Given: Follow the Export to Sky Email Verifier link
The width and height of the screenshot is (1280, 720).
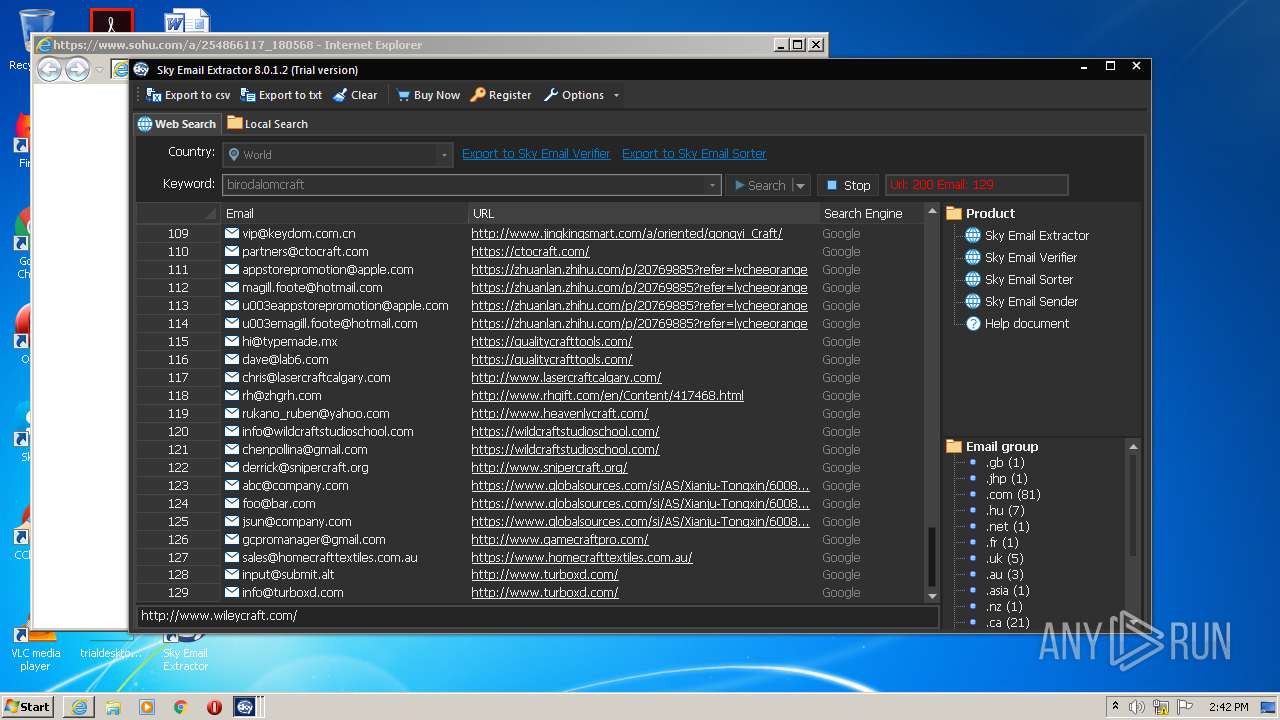Looking at the screenshot, I should point(536,154).
